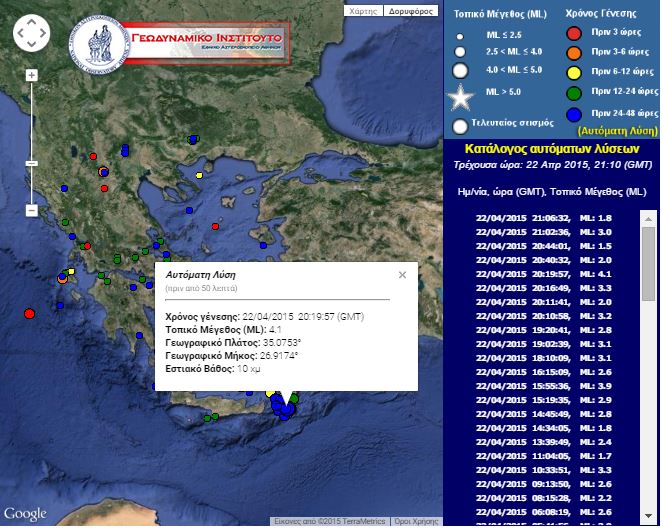The image size is (662, 528).
Task: Select list entry 11:04:05 ML 1.7
Action: (x=543, y=456)
